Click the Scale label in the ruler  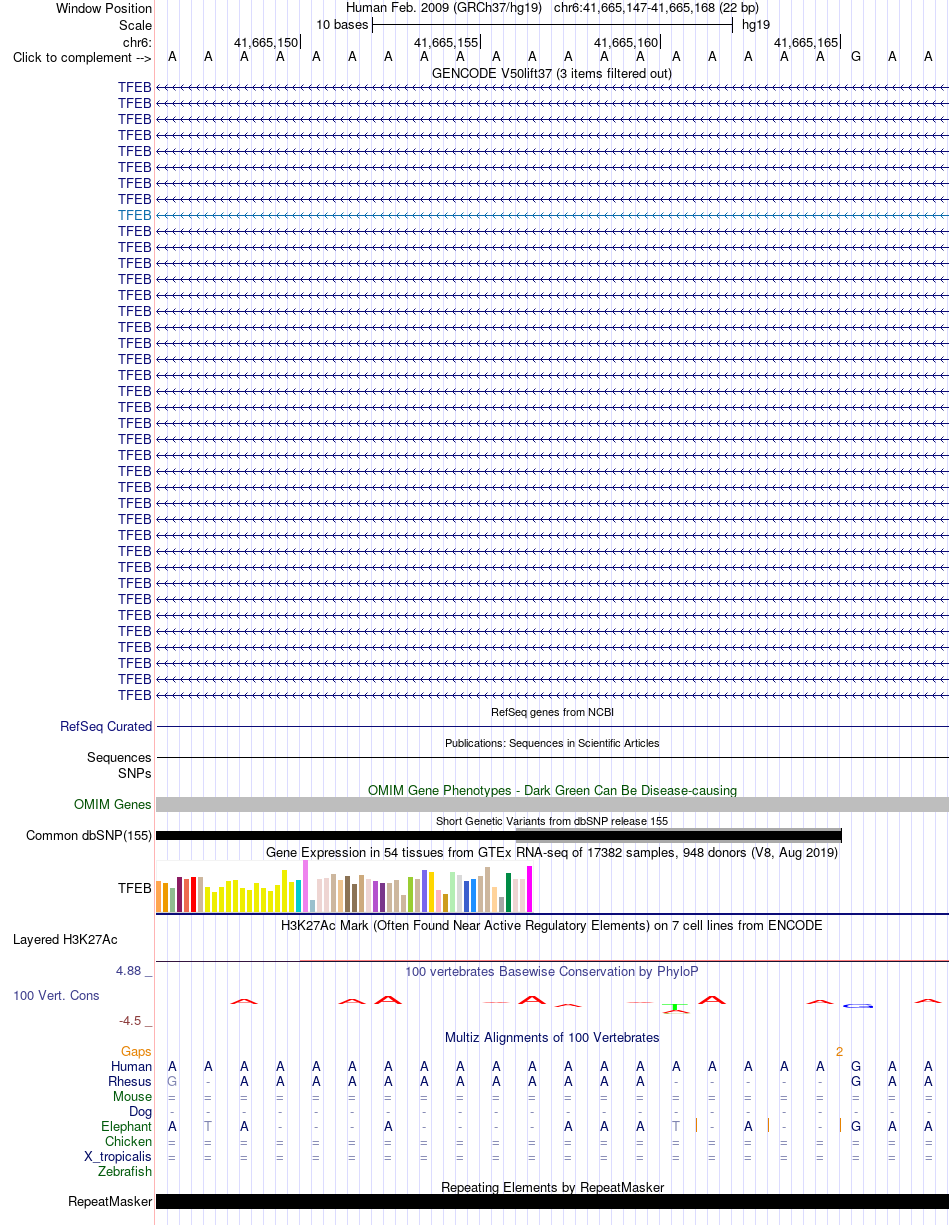135,25
